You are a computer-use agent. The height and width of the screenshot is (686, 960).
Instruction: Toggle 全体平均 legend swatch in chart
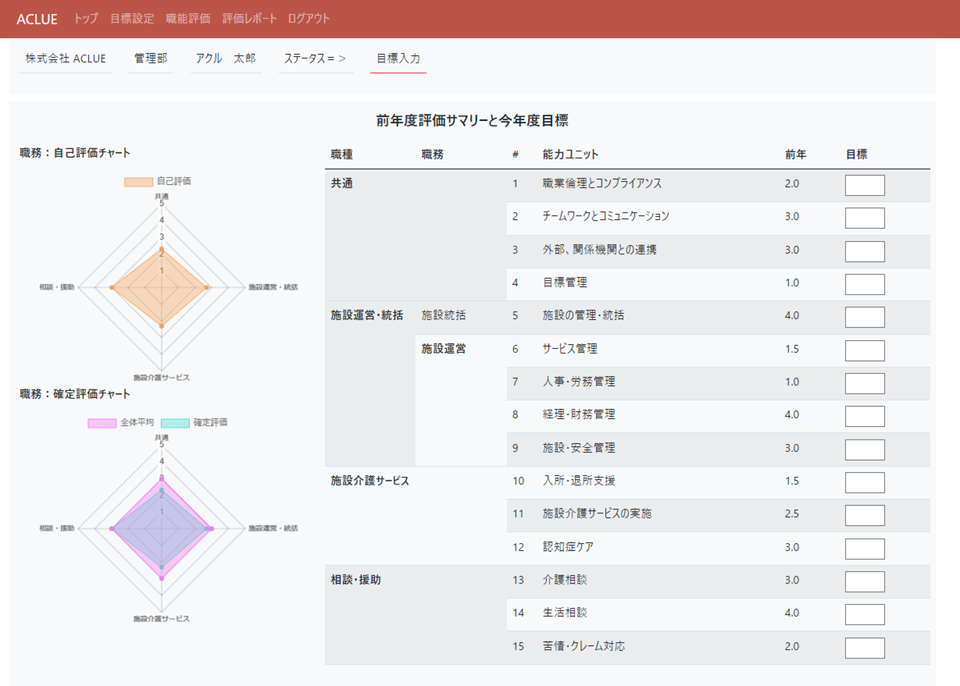tap(101, 423)
